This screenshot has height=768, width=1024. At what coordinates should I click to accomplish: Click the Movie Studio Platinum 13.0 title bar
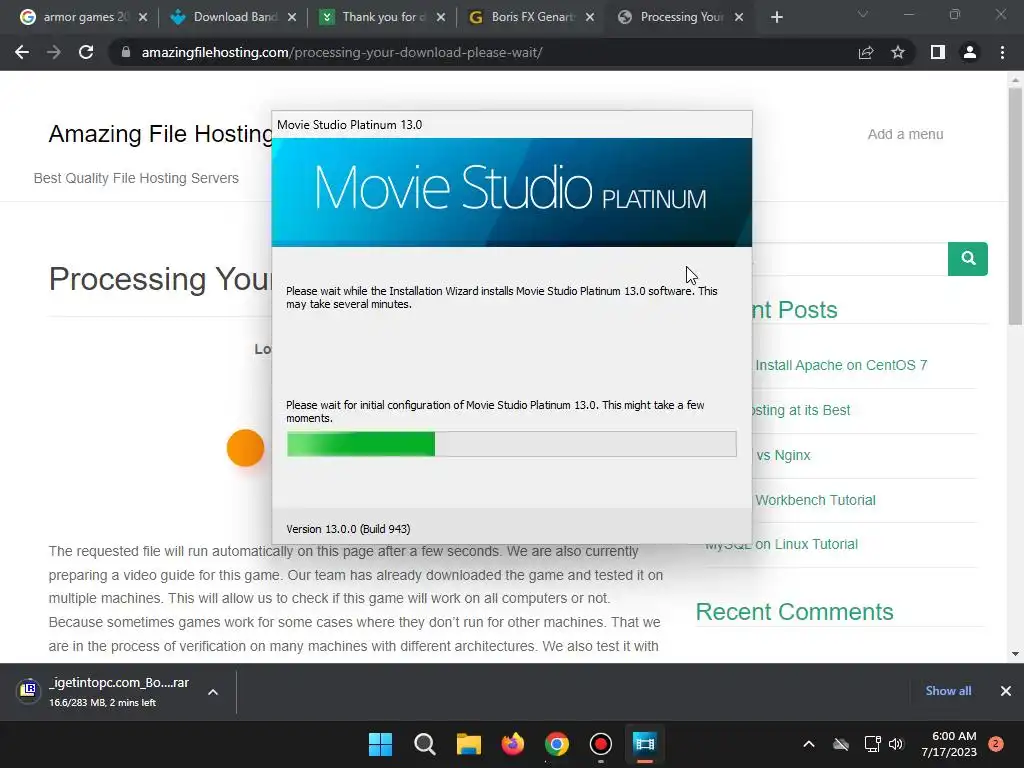pyautogui.click(x=511, y=125)
